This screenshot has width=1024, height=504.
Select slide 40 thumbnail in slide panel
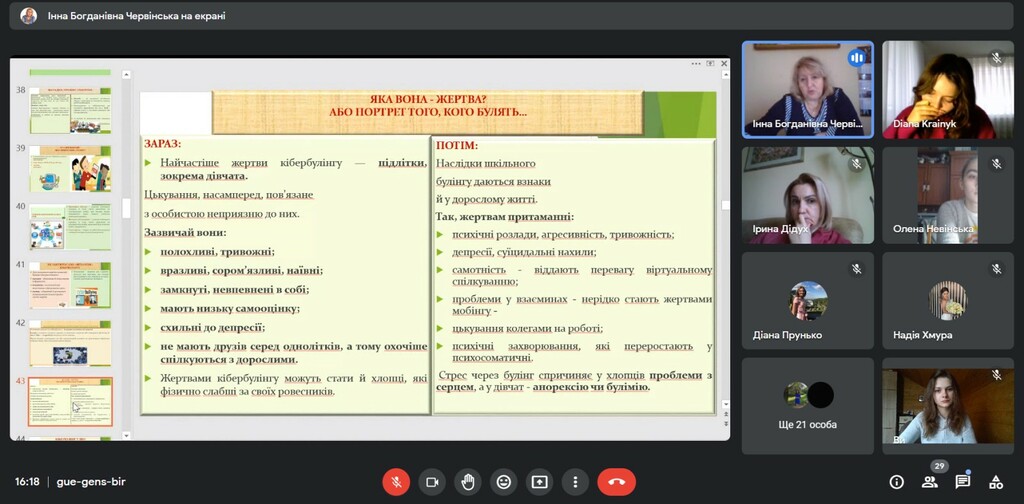70,227
